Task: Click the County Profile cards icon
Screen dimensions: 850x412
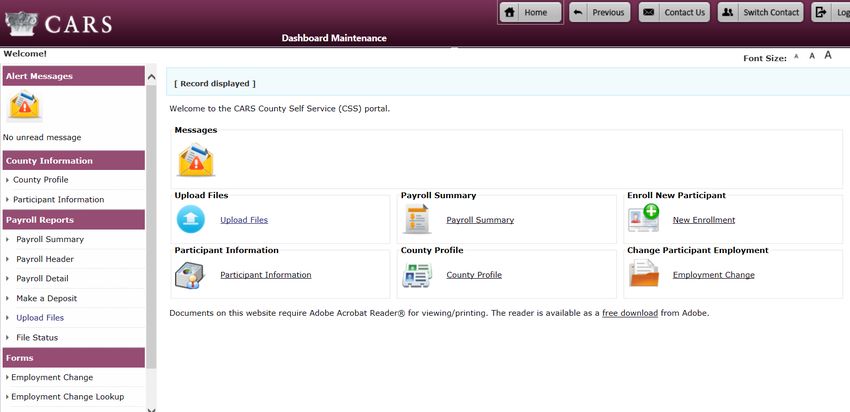Action: 417,275
